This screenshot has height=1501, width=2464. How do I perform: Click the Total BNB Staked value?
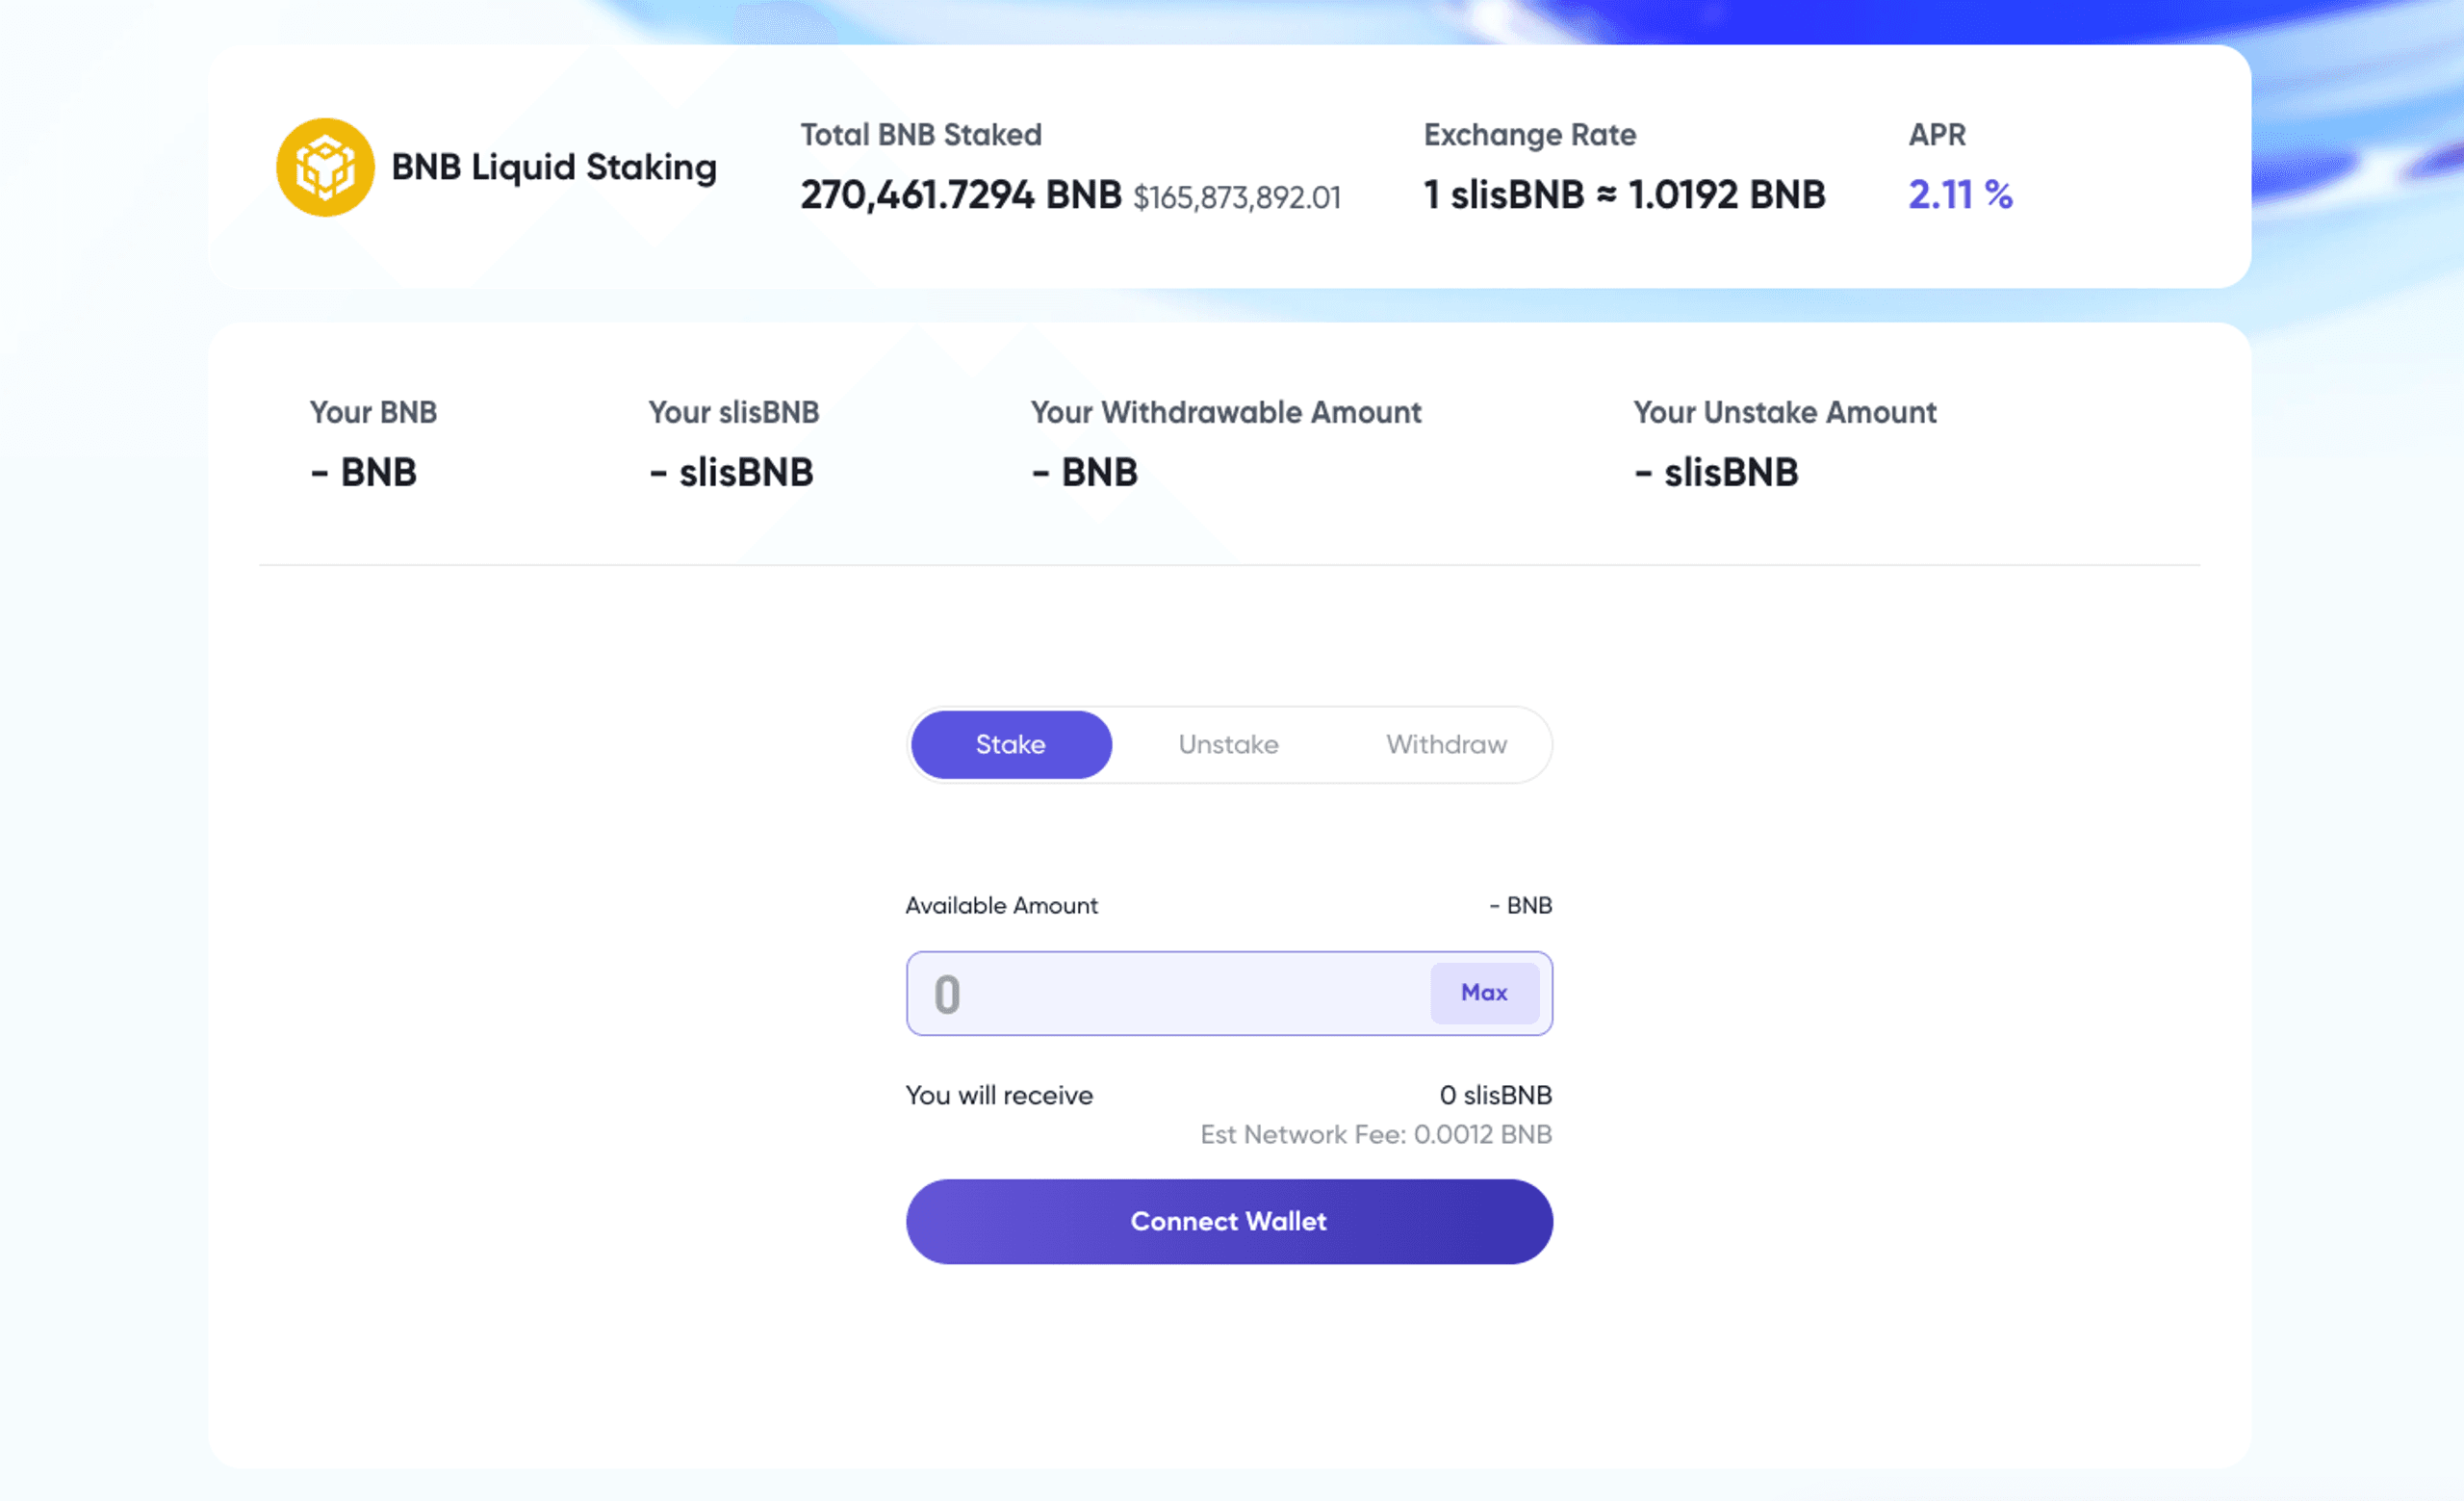tap(960, 196)
